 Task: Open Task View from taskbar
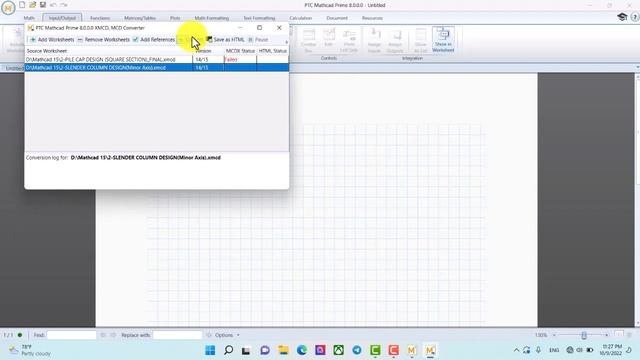coord(246,350)
